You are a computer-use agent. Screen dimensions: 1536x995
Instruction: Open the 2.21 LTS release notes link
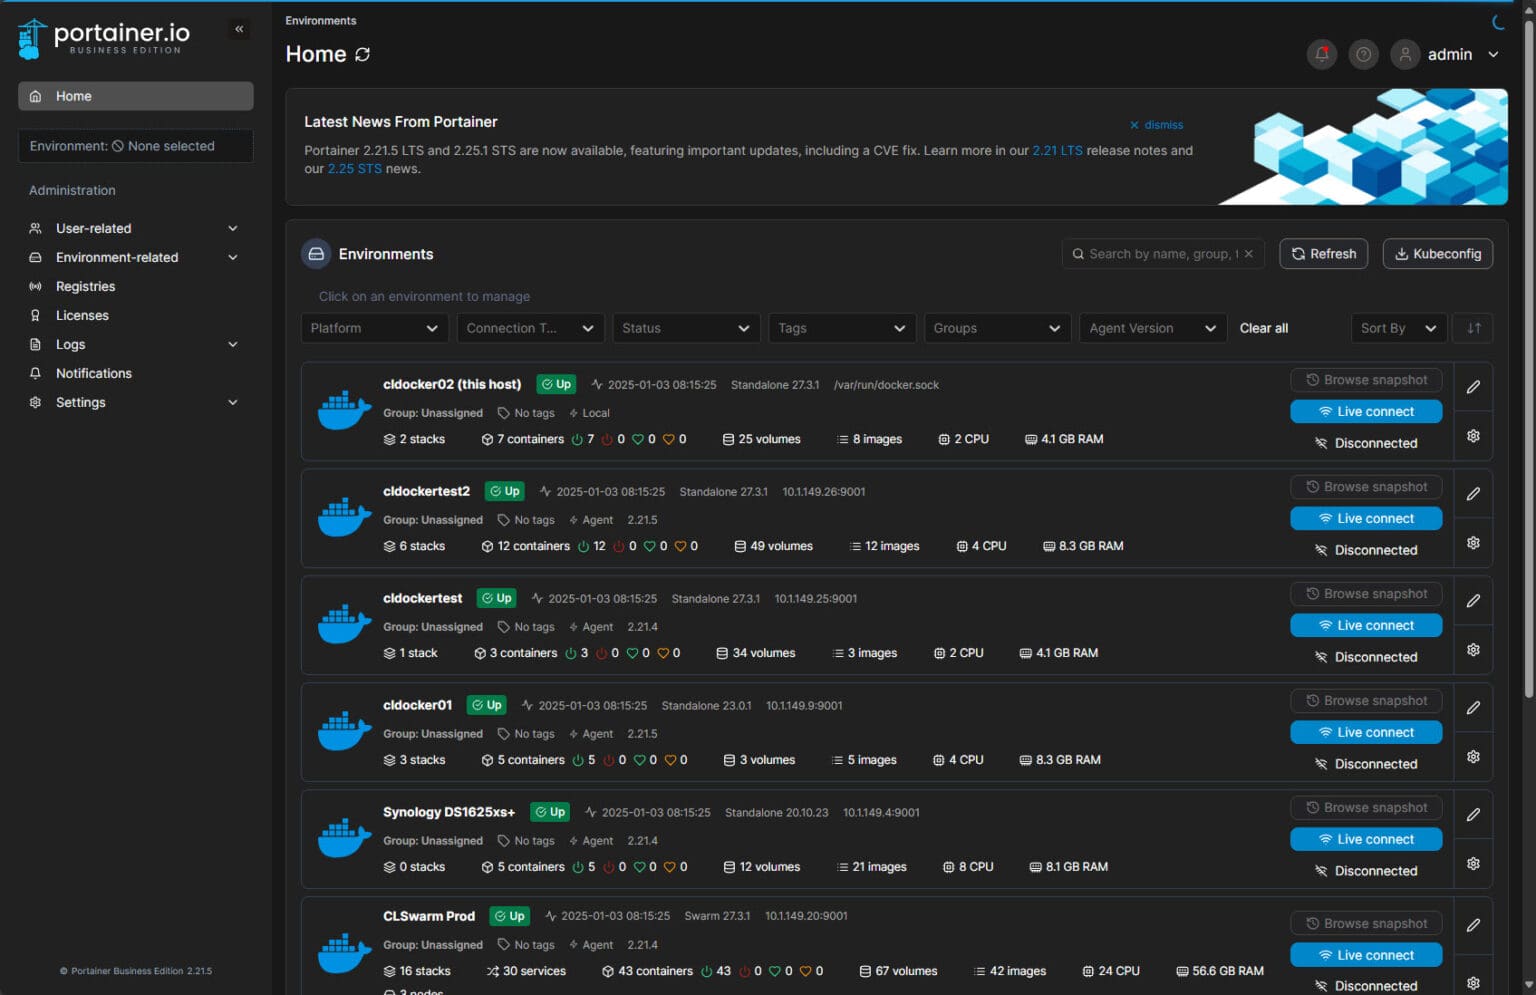(x=1057, y=150)
